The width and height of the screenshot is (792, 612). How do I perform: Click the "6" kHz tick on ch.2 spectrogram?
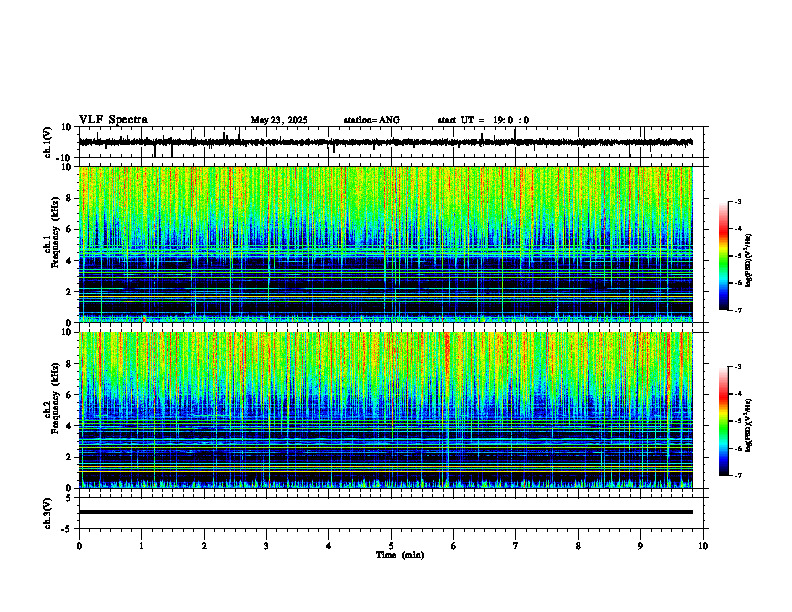coord(69,395)
